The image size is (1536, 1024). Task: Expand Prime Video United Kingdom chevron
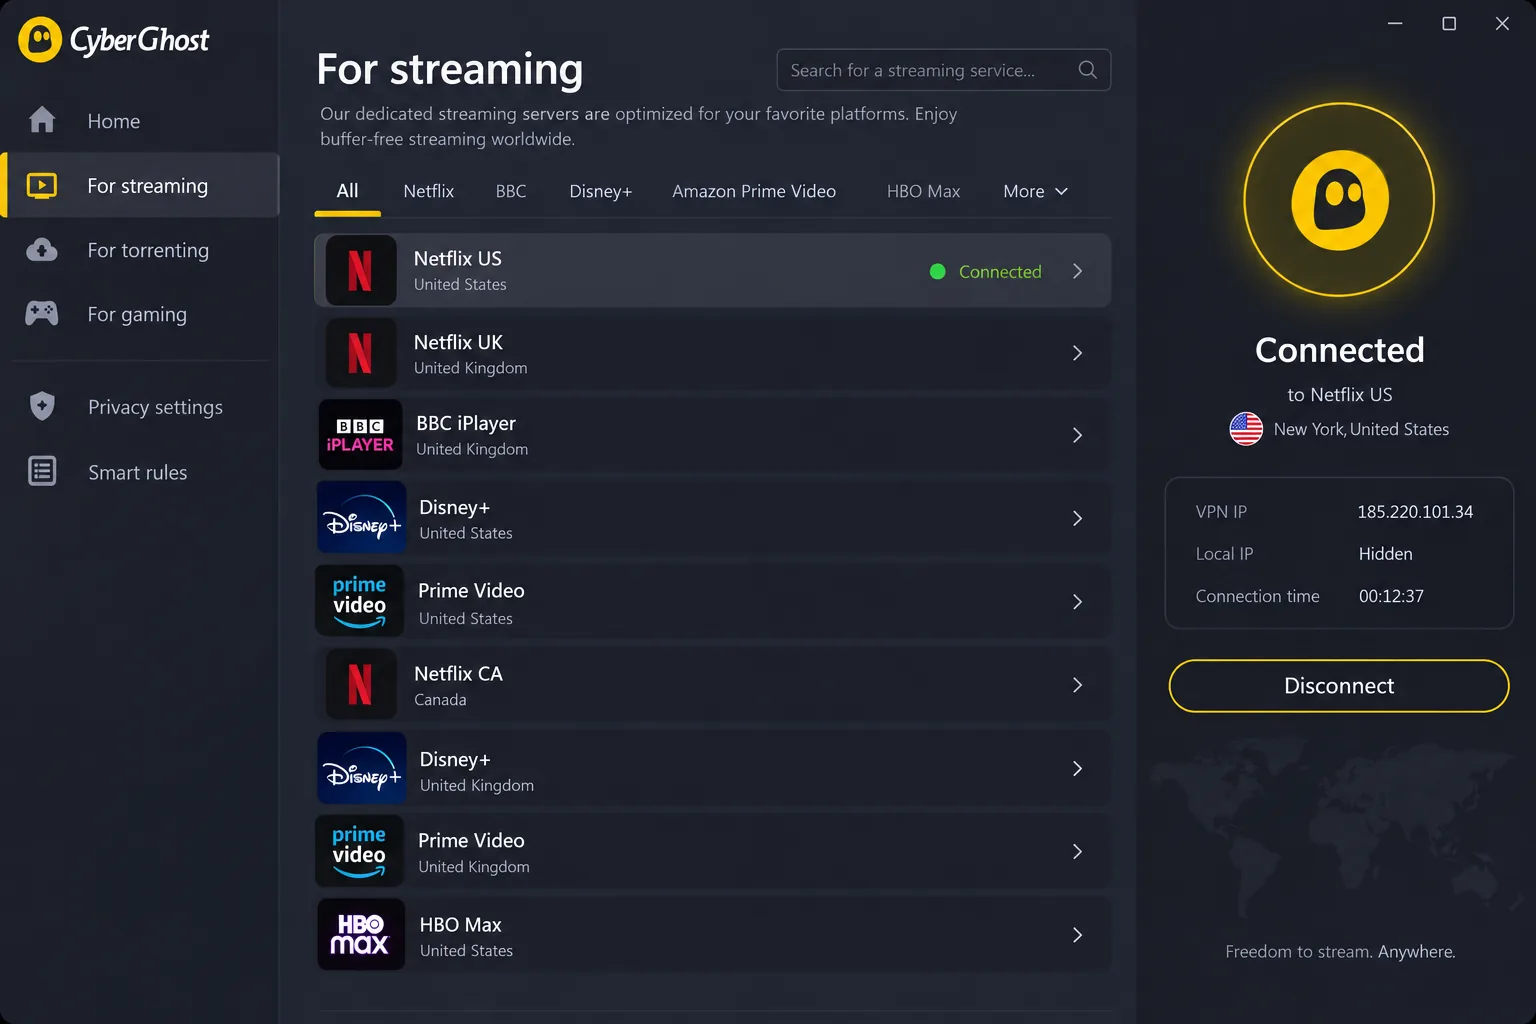[1077, 852]
